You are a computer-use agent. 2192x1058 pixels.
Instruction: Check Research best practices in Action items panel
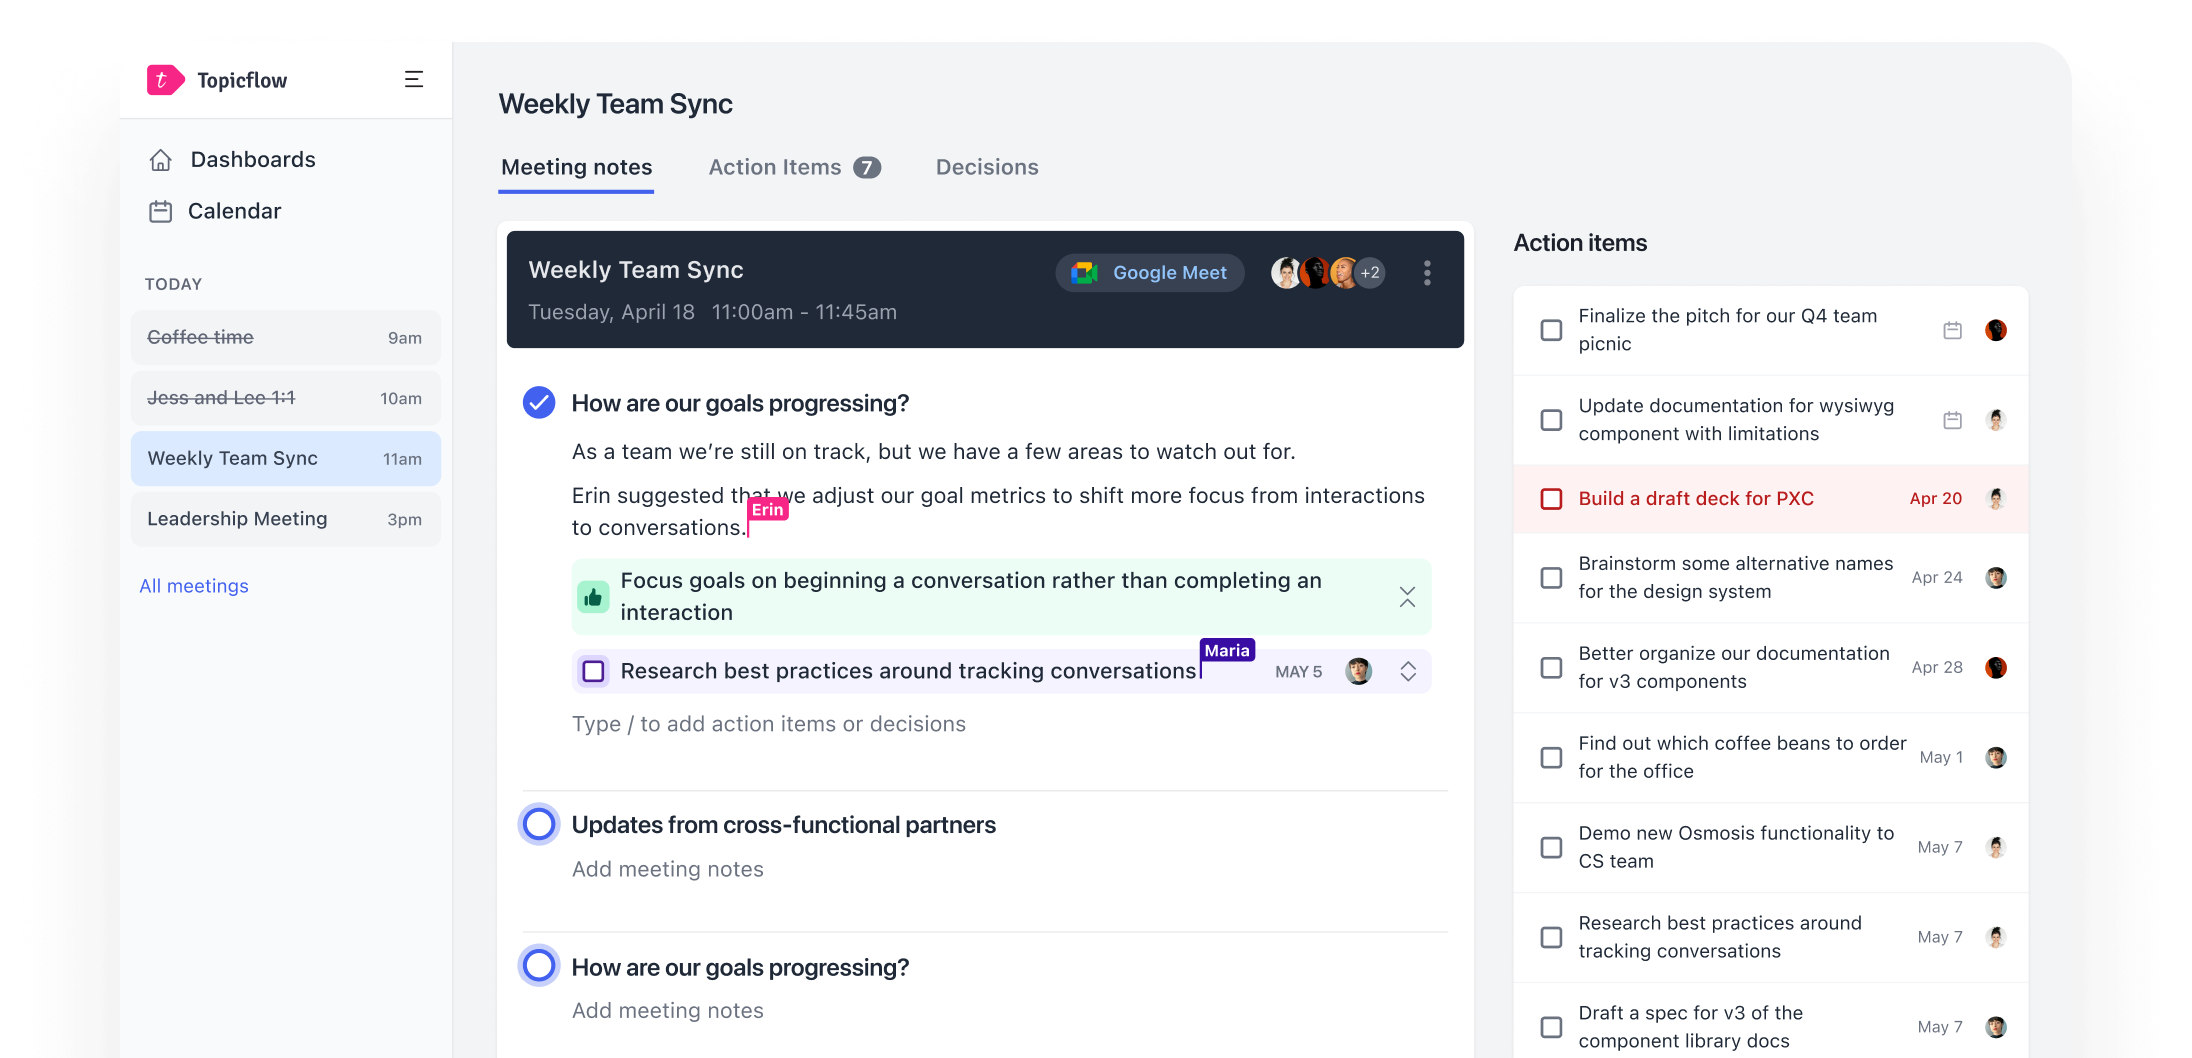[1551, 938]
